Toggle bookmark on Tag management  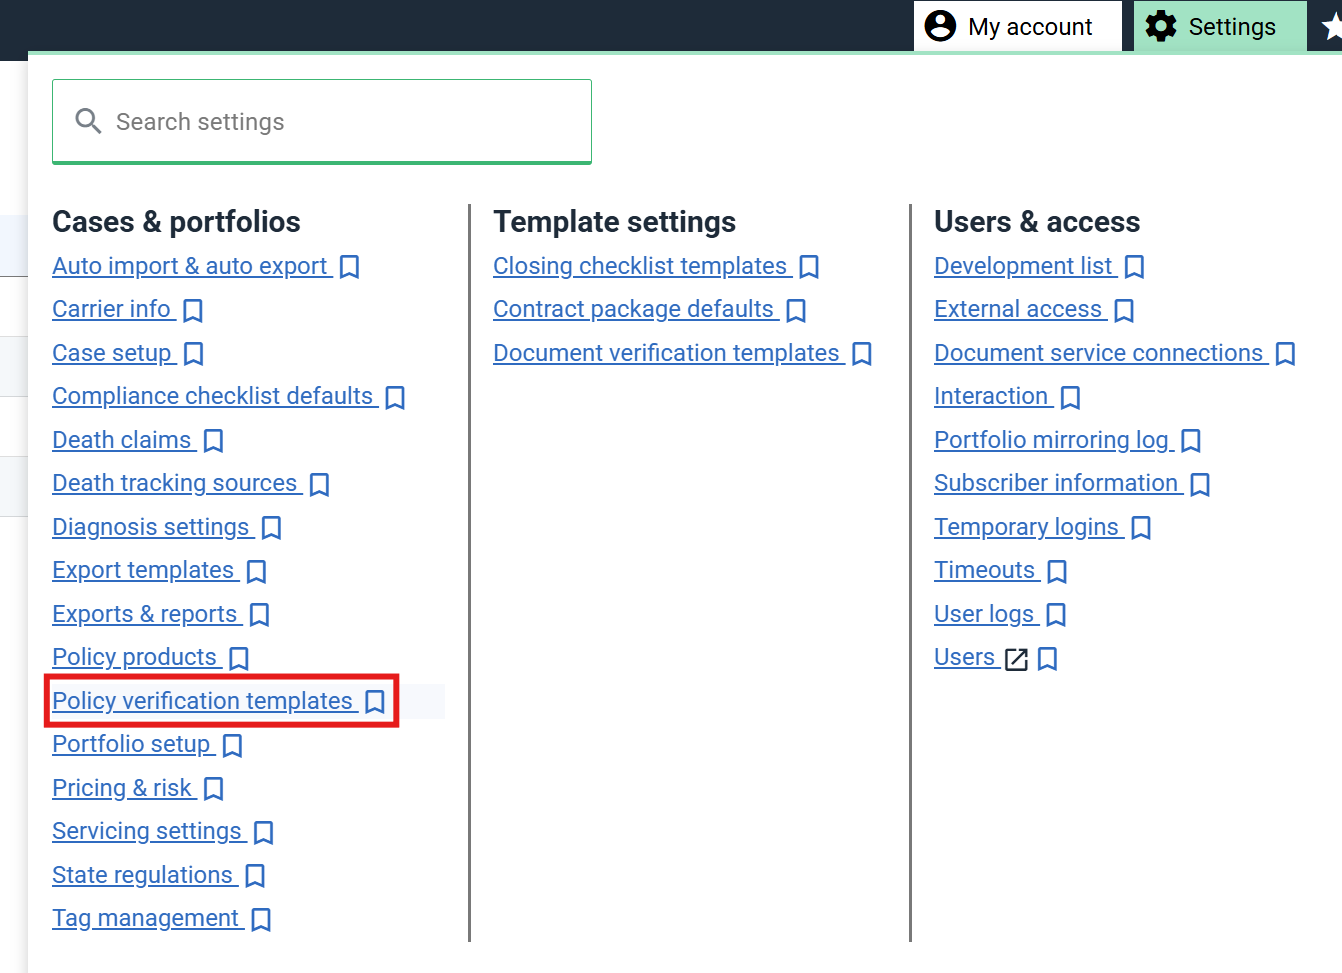261,919
